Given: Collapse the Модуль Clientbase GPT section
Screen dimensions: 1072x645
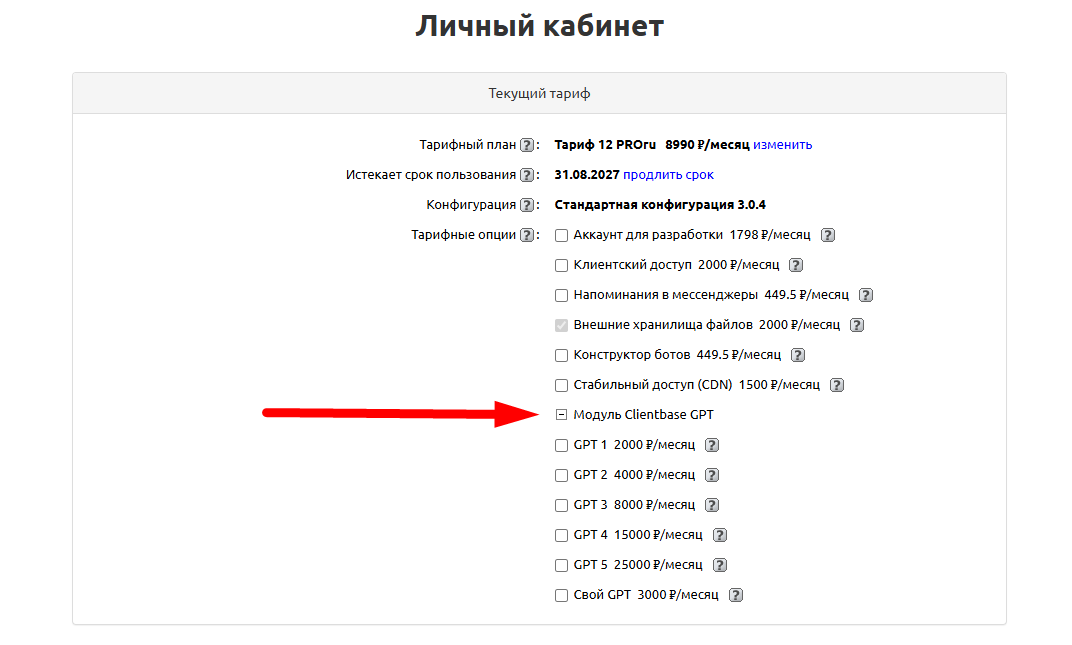Looking at the screenshot, I should pyautogui.click(x=561, y=414).
